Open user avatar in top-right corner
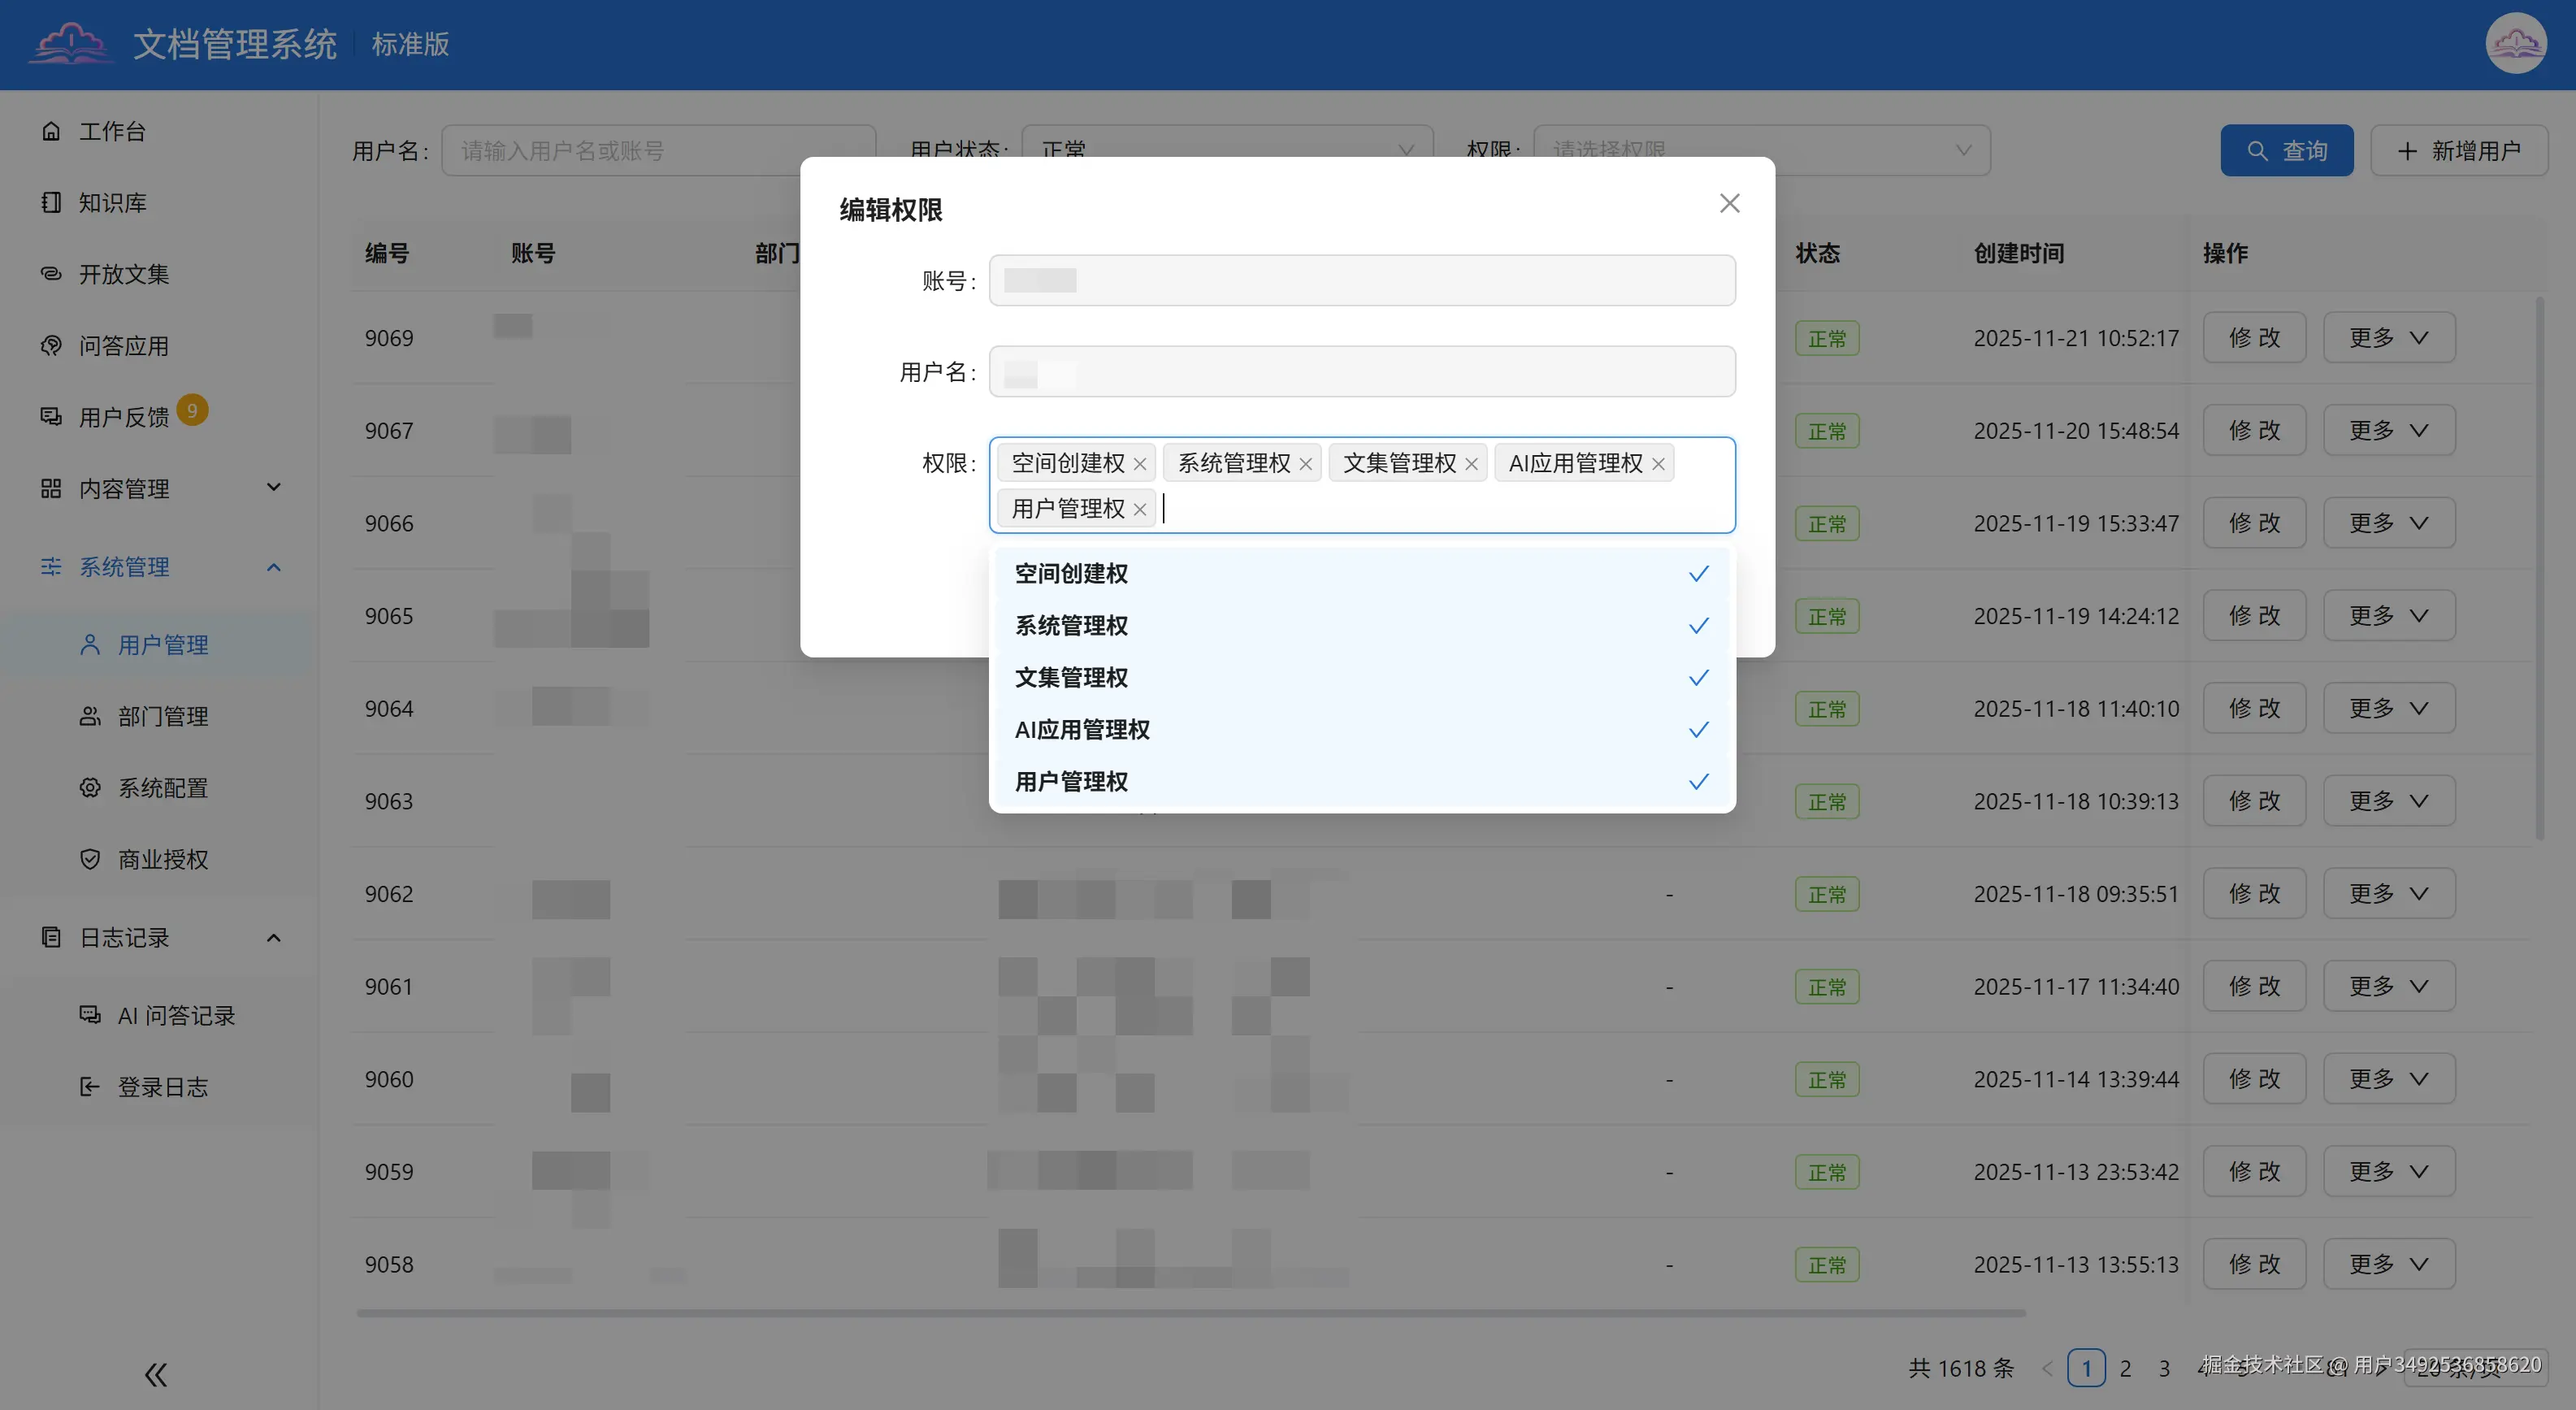The height and width of the screenshot is (1410, 2576). coord(2515,44)
